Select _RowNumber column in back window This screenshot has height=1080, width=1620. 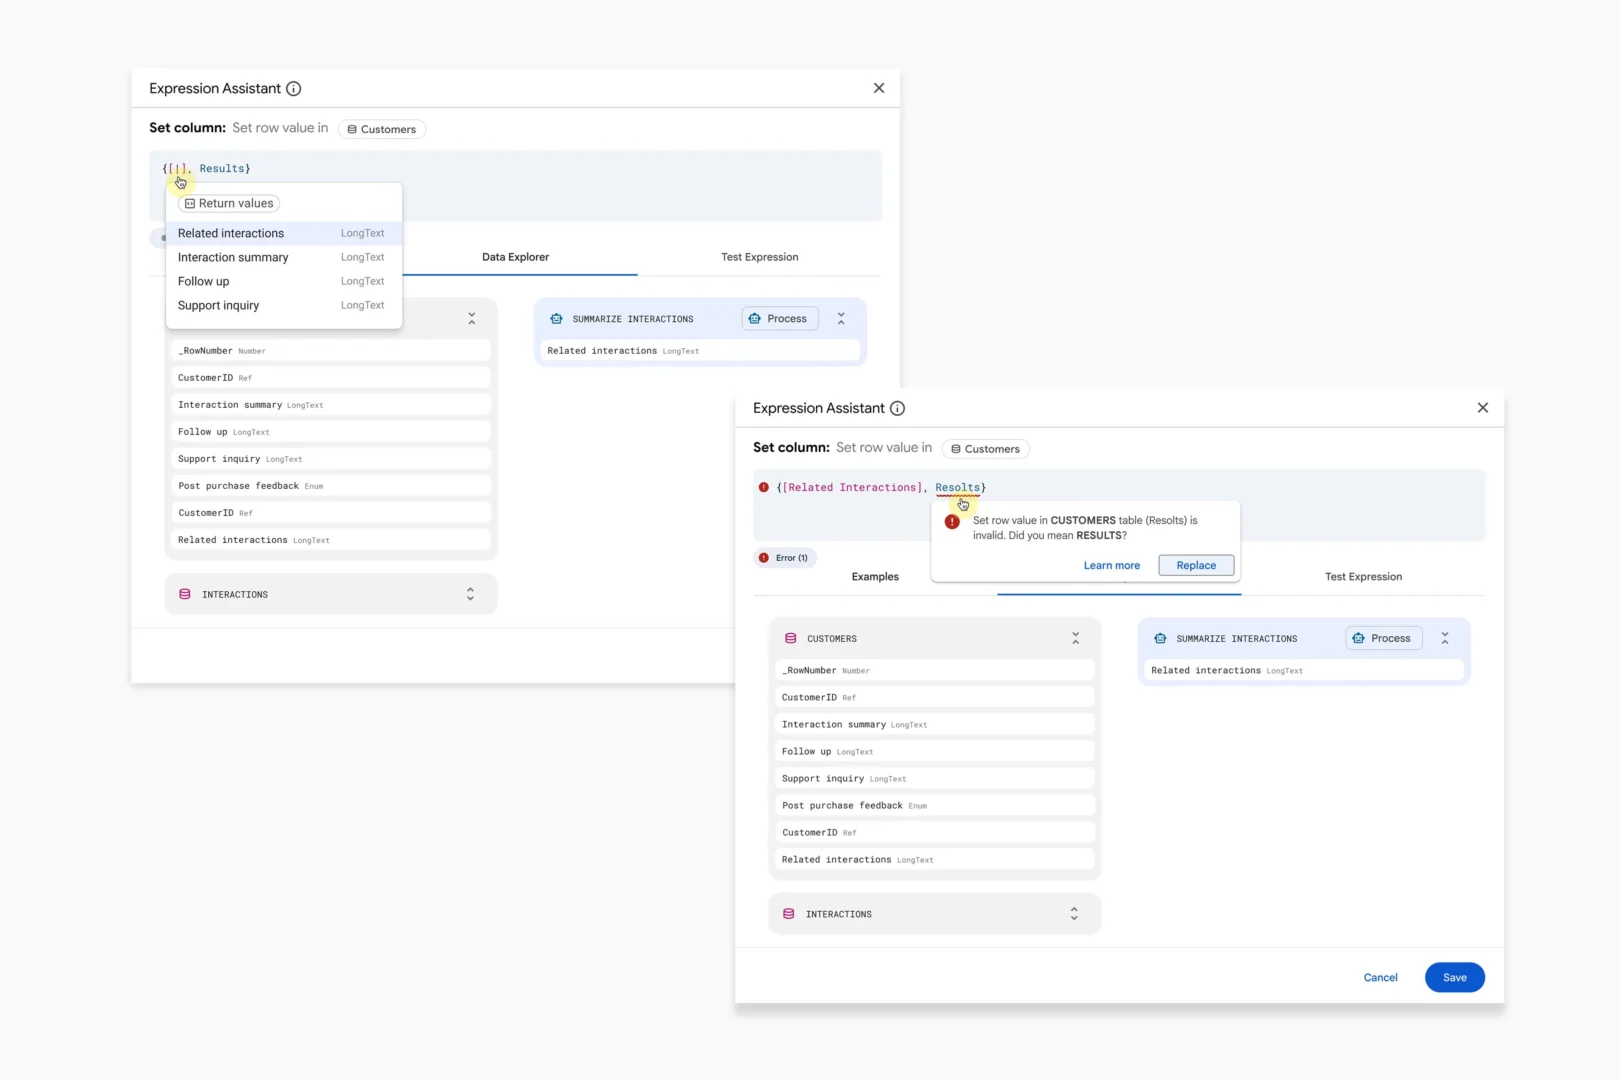click(x=331, y=351)
